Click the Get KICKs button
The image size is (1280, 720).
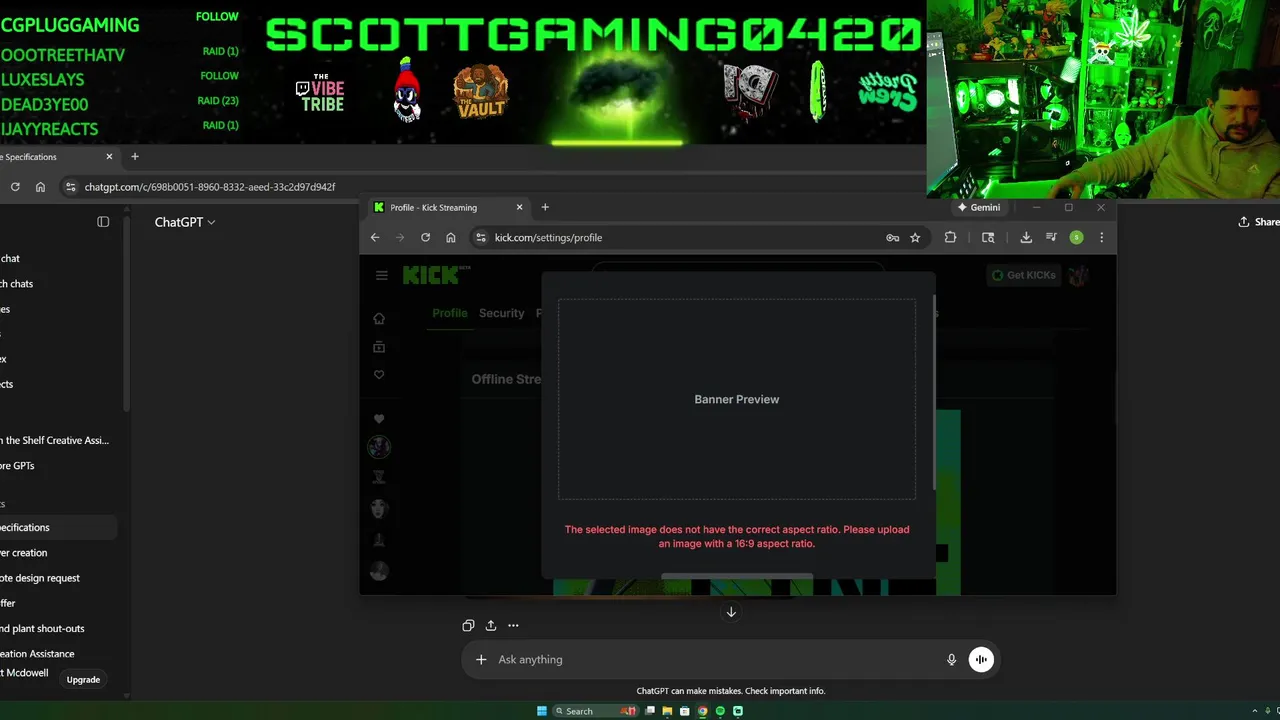pos(1023,275)
